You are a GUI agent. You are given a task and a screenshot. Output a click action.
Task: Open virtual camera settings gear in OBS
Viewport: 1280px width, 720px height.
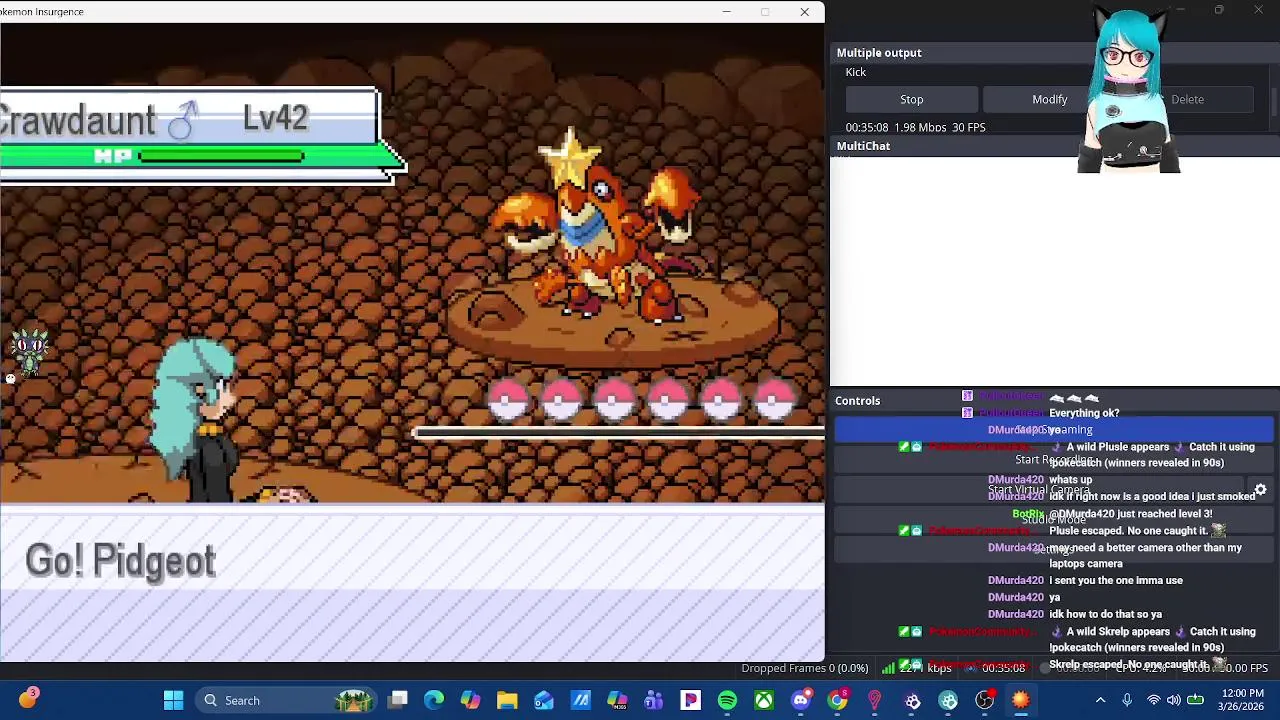coord(1260,490)
